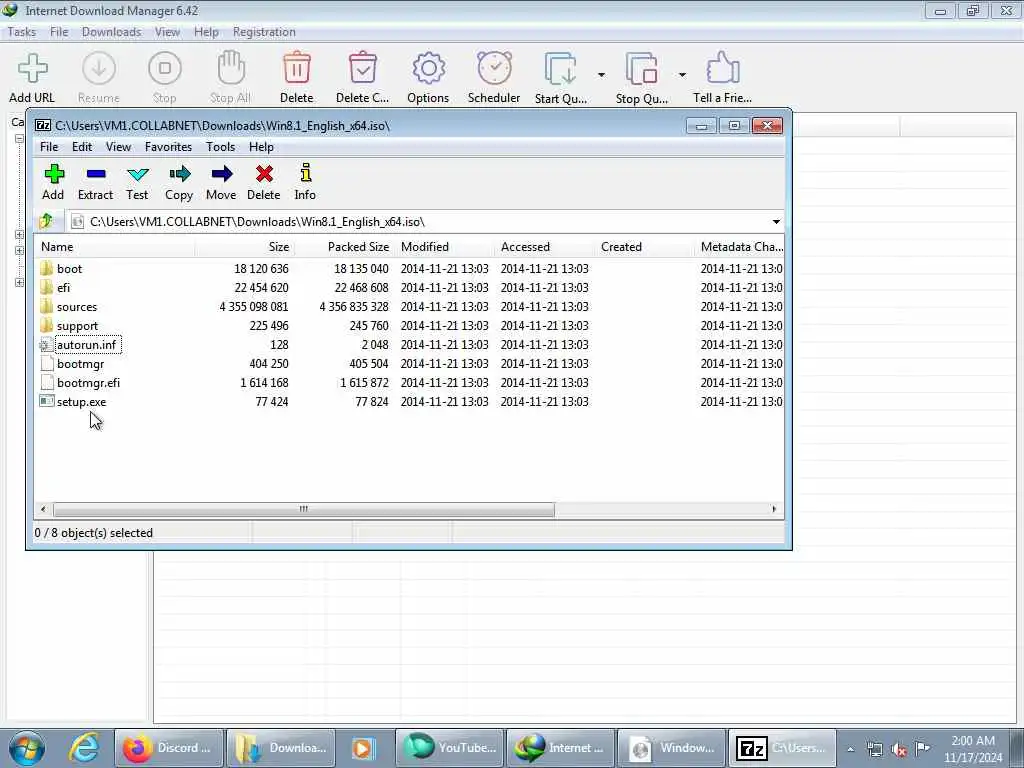Go up one folder level in 7-Zip
Screen dimensions: 1024x768
(x=46, y=221)
